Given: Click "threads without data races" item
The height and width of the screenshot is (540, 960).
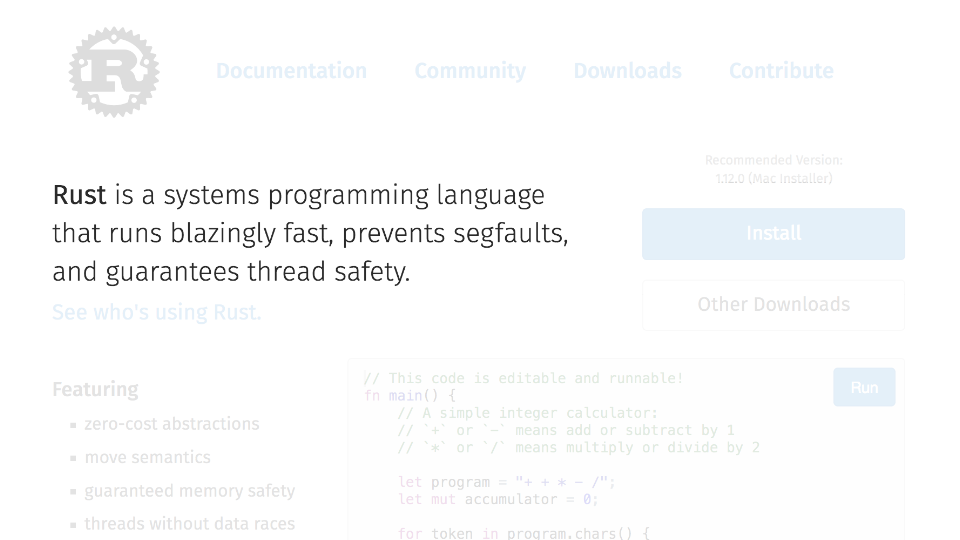Looking at the screenshot, I should click(x=190, y=524).
